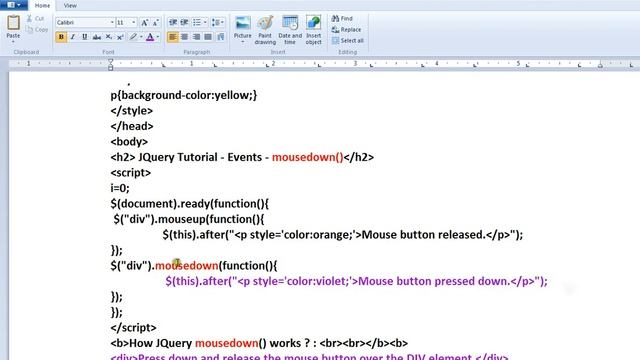Apply the font text color

tap(150, 37)
